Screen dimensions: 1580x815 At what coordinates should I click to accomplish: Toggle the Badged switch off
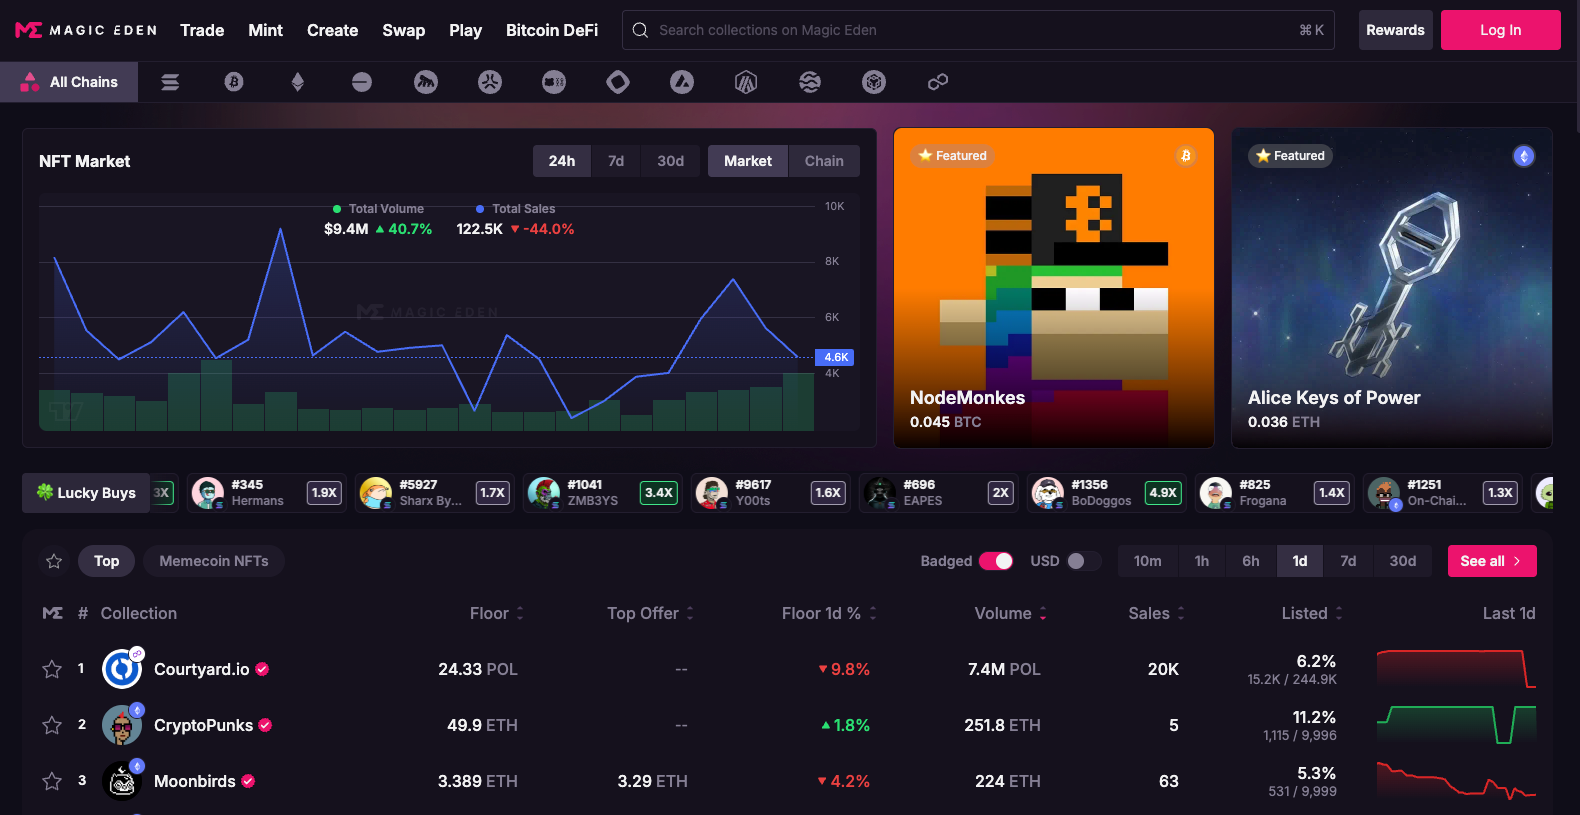click(x=995, y=561)
